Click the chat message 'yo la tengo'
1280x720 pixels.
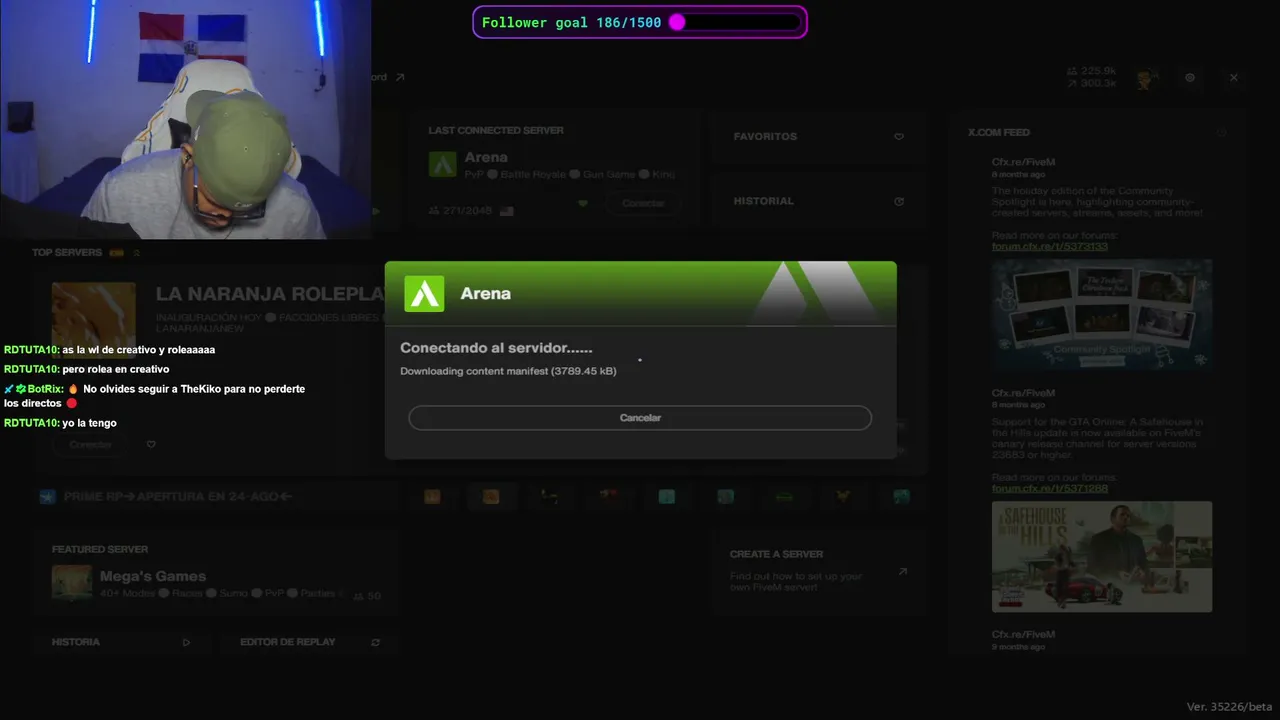(x=89, y=423)
